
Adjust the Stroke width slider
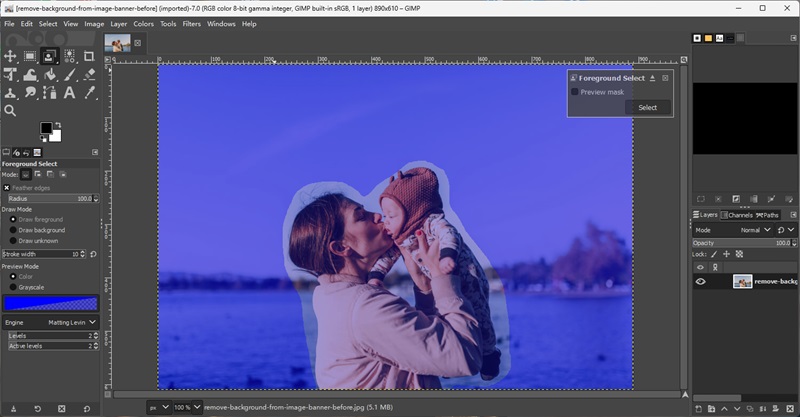coord(44,254)
